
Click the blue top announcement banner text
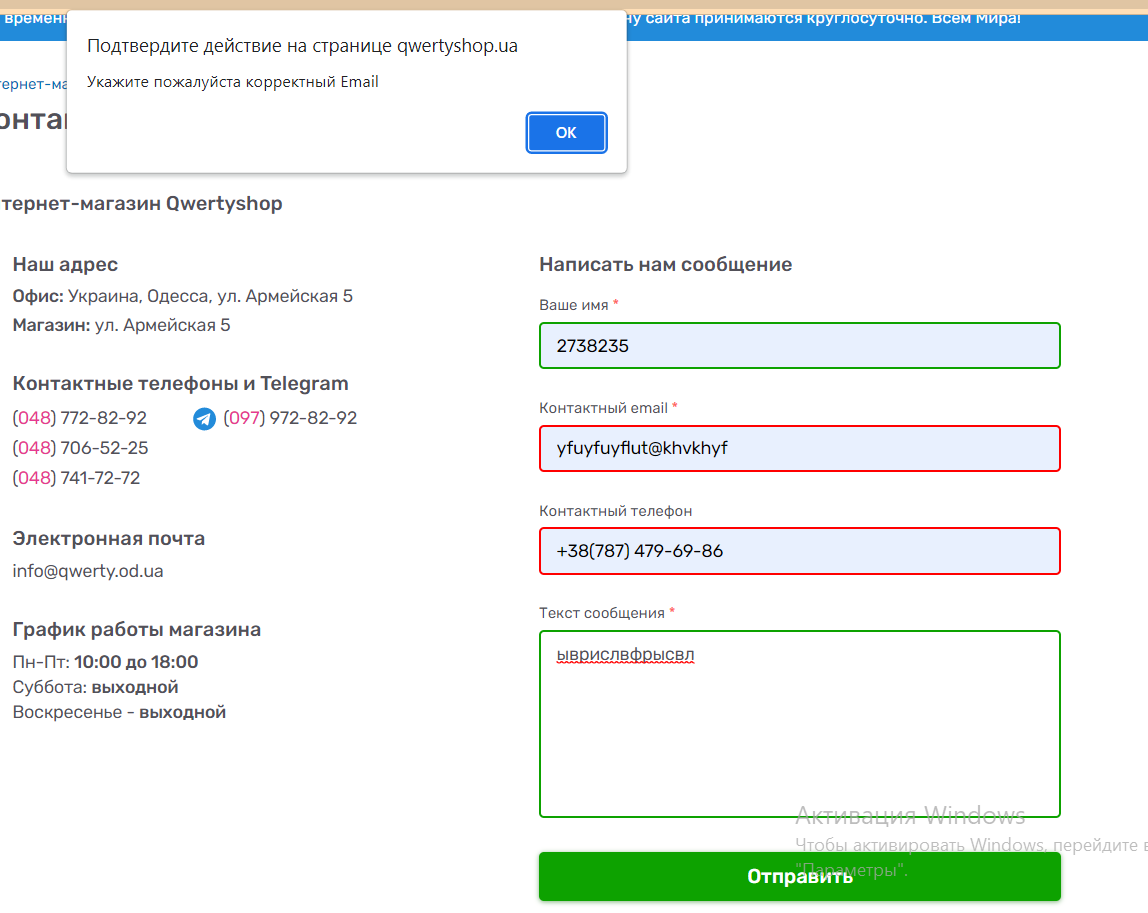[x=824, y=19]
